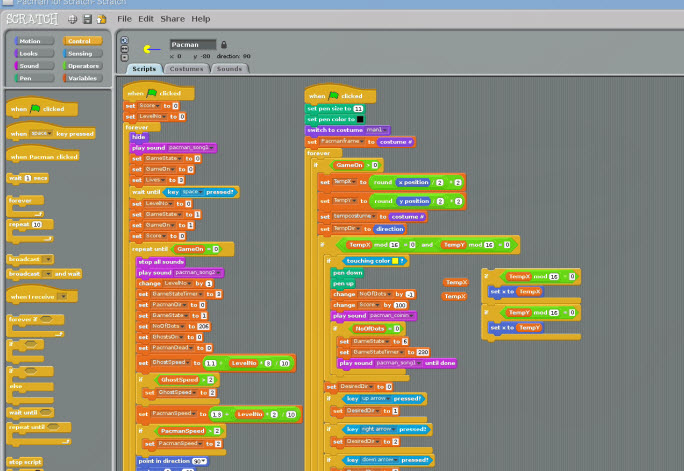Click the globe language icon
Screen dimensions: 684x471
[x=72, y=19]
